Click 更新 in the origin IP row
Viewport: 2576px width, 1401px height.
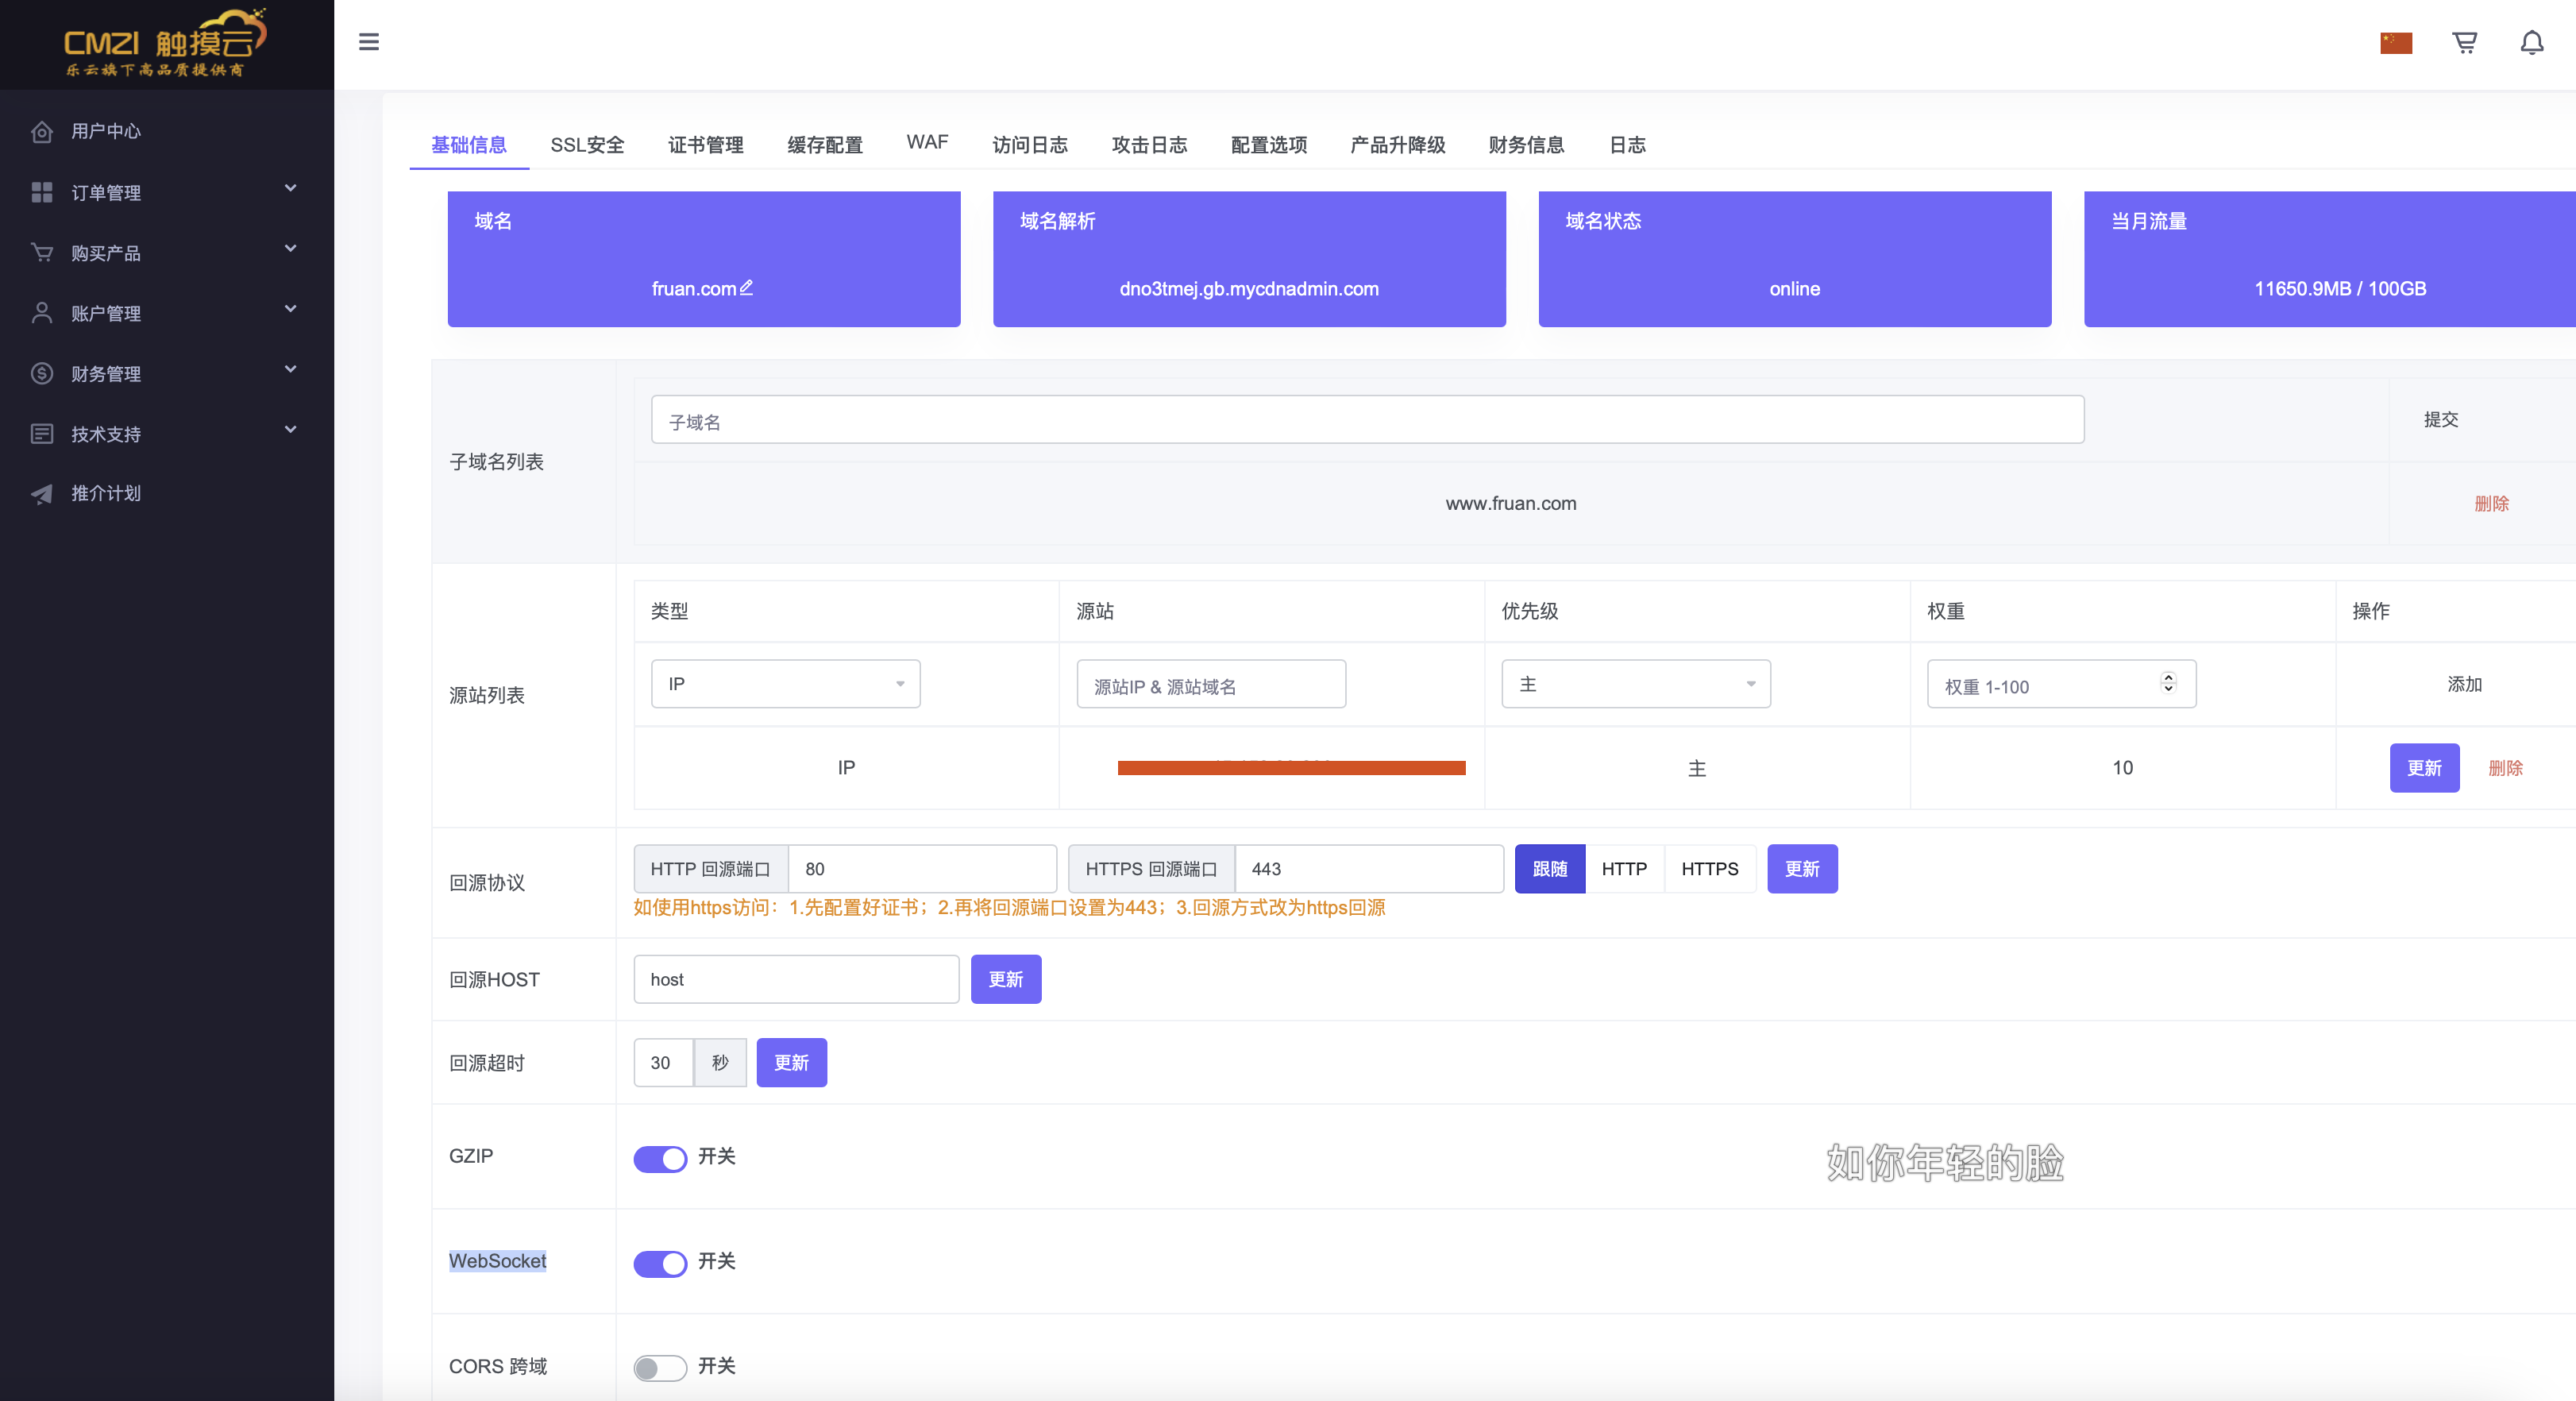[2424, 768]
